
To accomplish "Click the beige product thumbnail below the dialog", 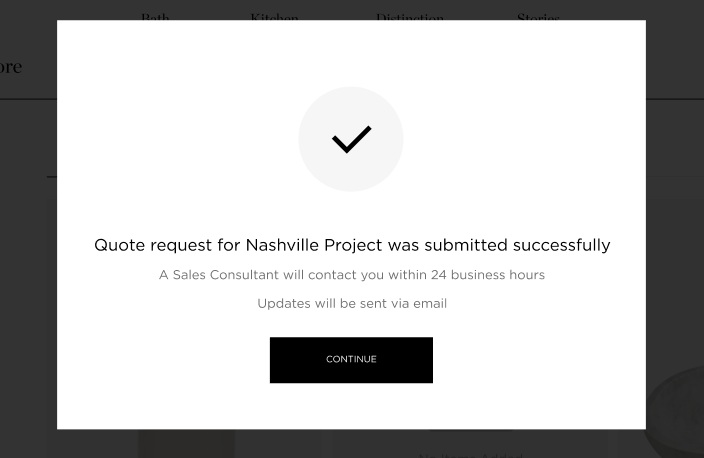I will [x=186, y=443].
